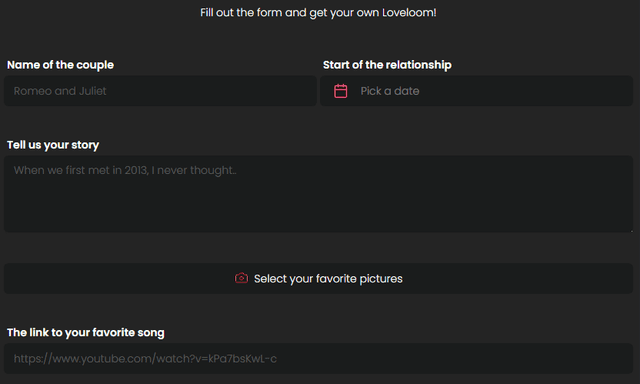Screen dimensions: 640x384
Task: Click the camera icon for pictures
Action: click(241, 278)
